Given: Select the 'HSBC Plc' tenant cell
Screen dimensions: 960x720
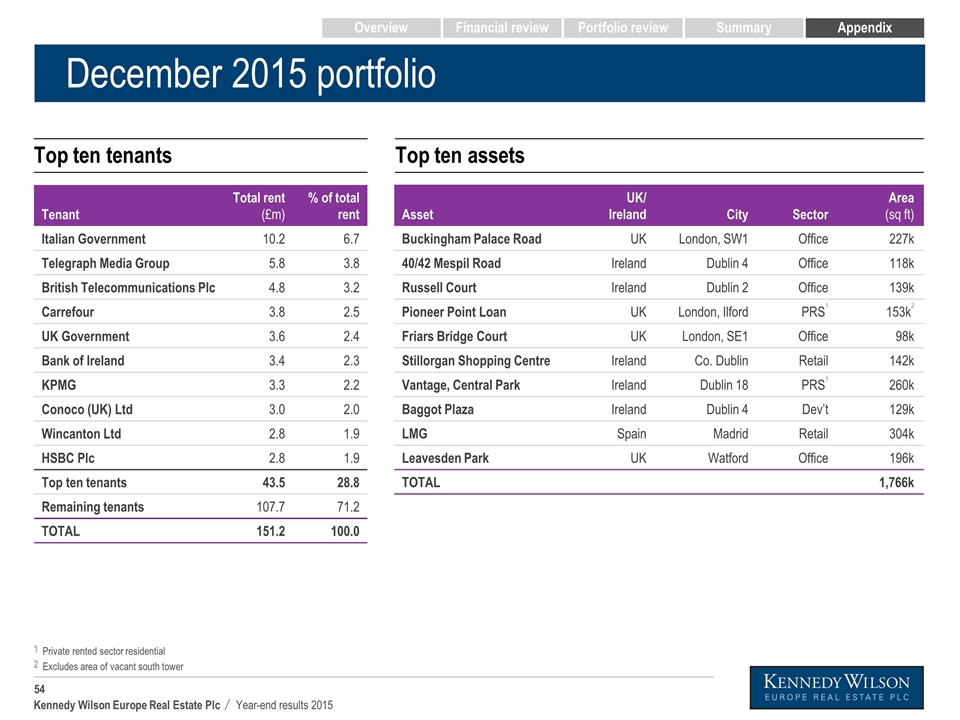Looking at the screenshot, I should pyautogui.click(x=68, y=459).
